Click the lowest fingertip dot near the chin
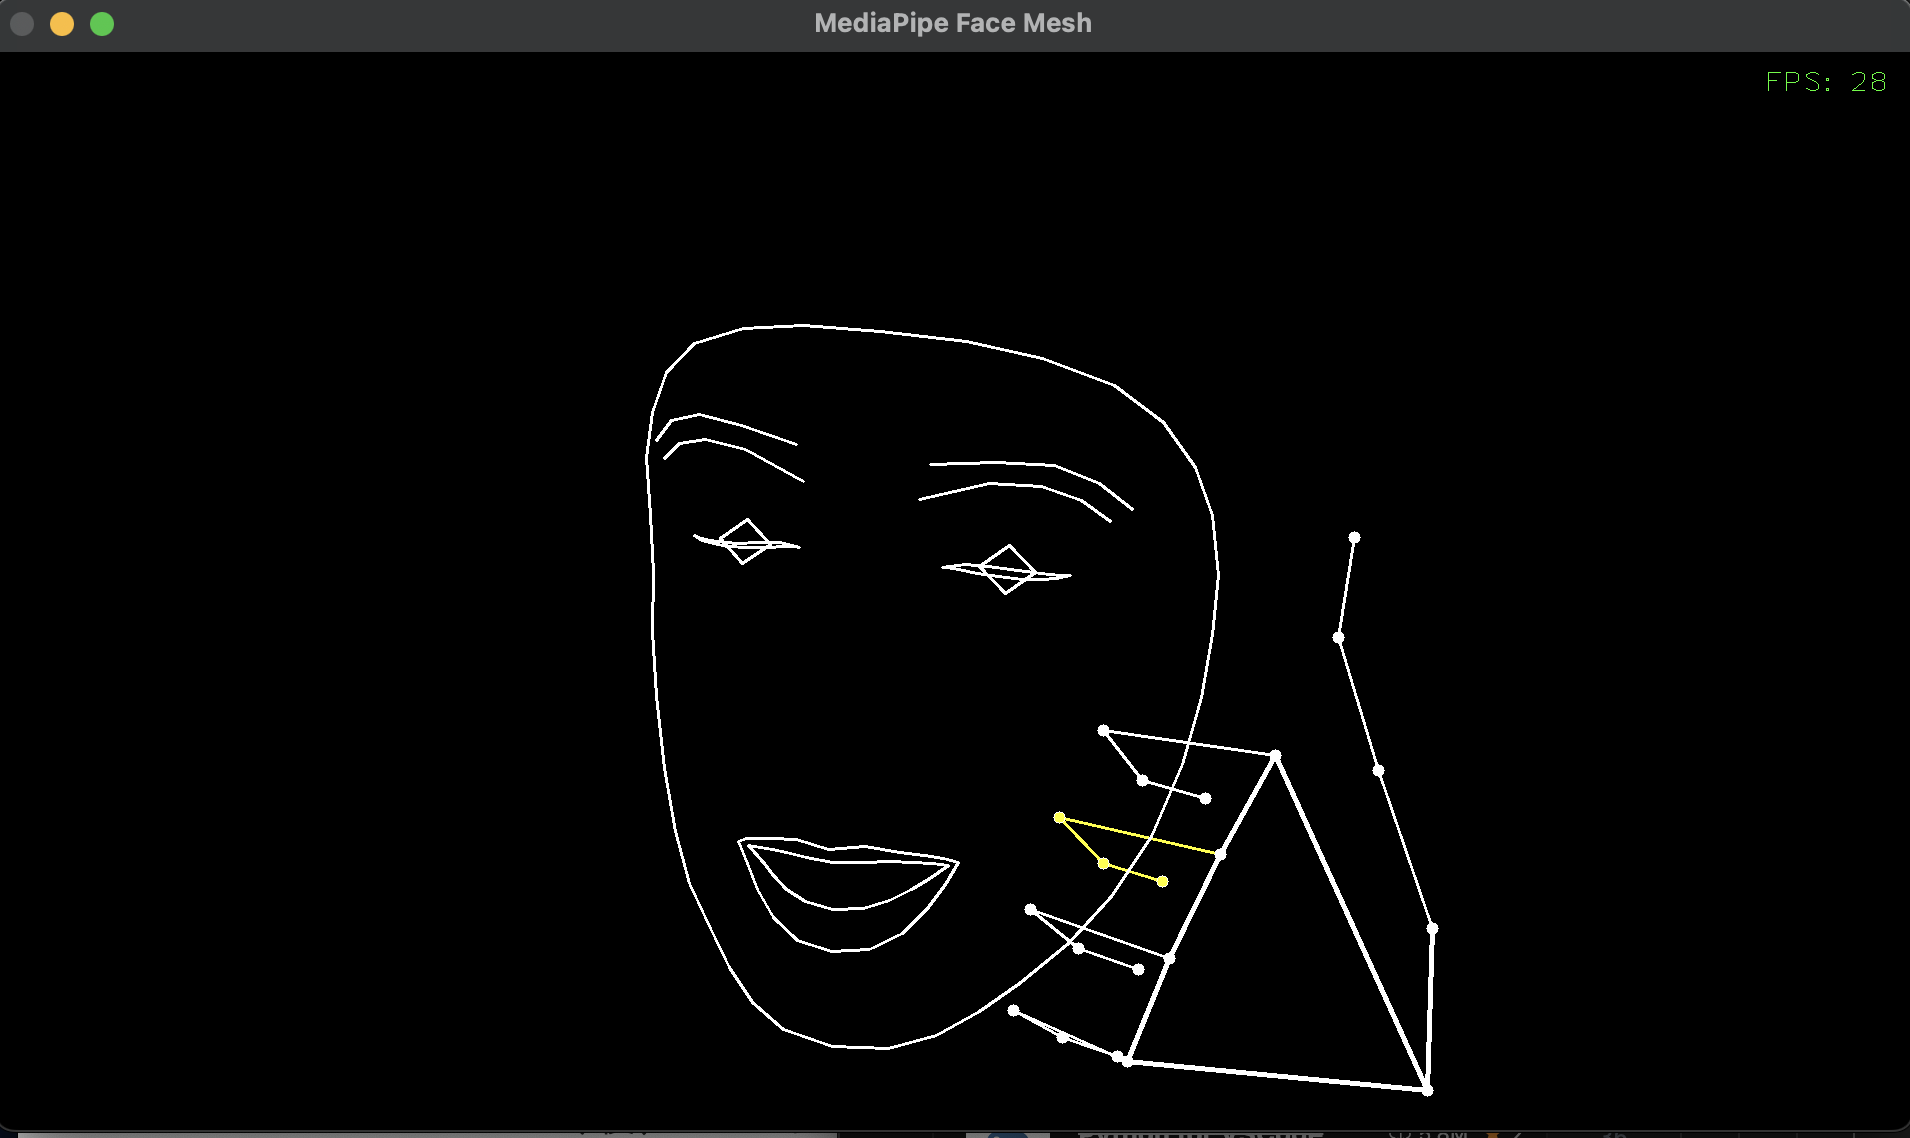The image size is (1910, 1138). tap(1013, 1011)
